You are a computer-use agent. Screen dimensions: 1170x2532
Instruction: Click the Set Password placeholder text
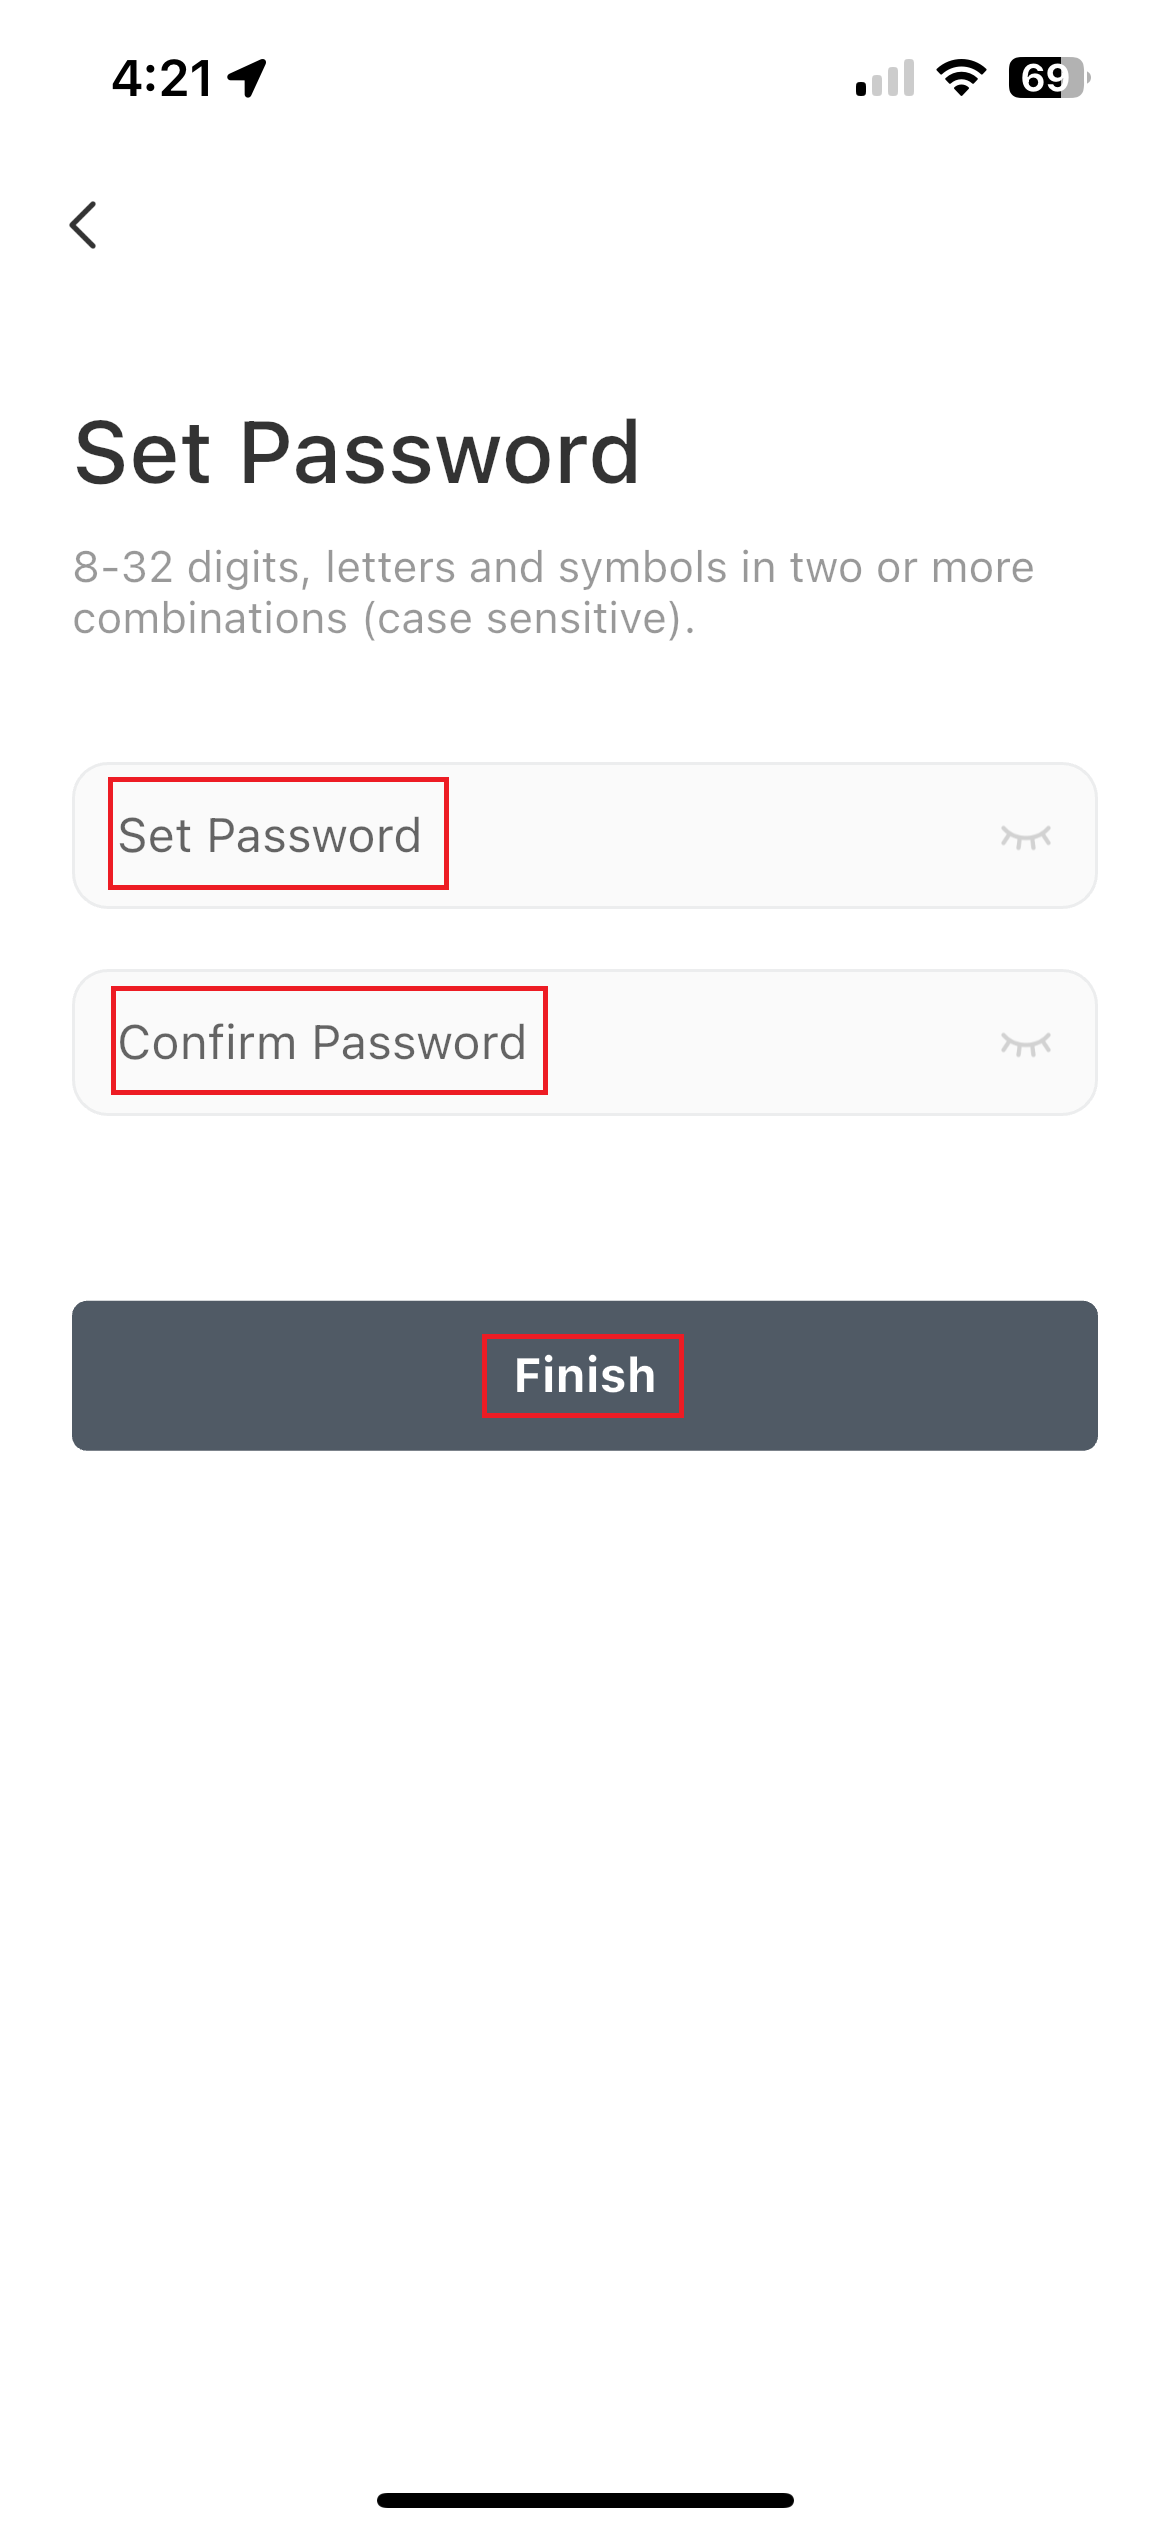pos(270,835)
